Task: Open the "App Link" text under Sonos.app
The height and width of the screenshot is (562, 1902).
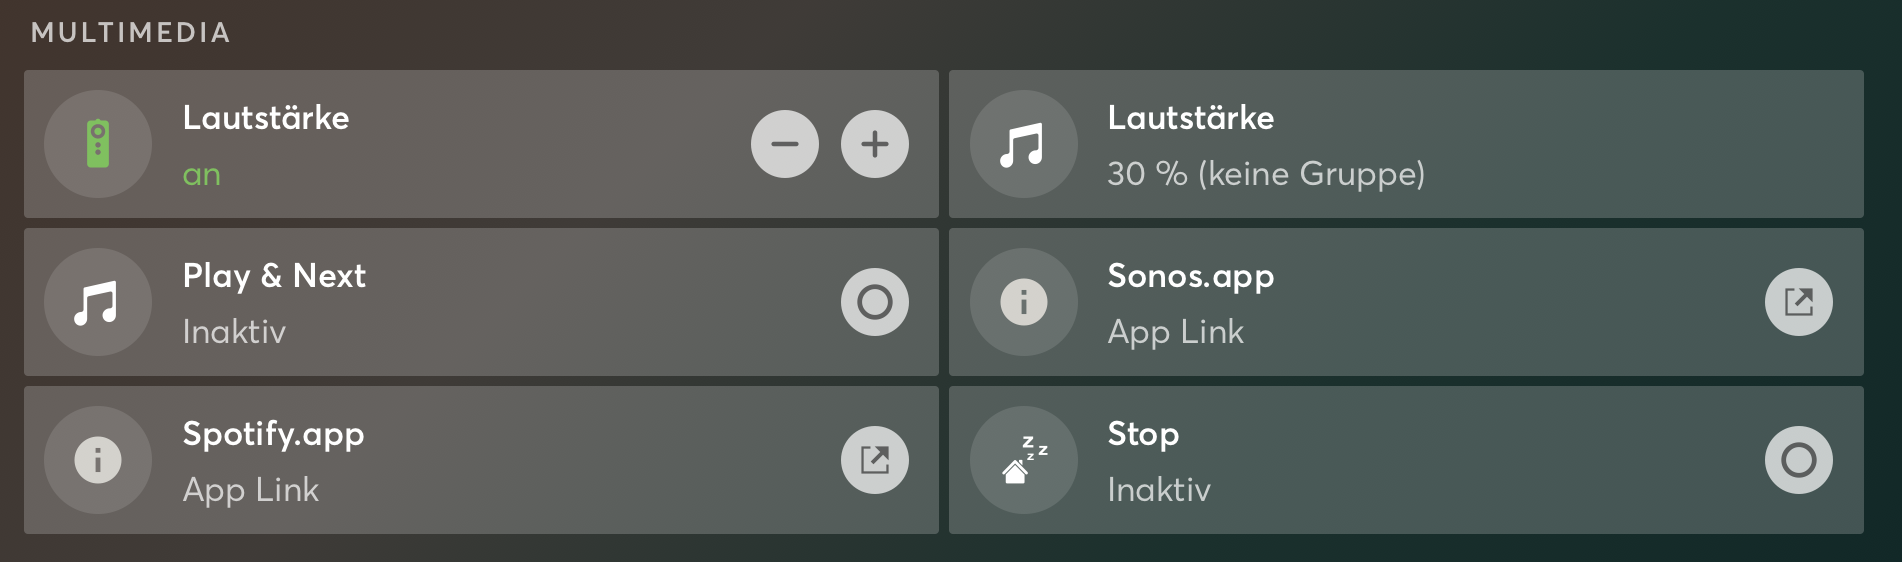Action: click(x=1175, y=332)
